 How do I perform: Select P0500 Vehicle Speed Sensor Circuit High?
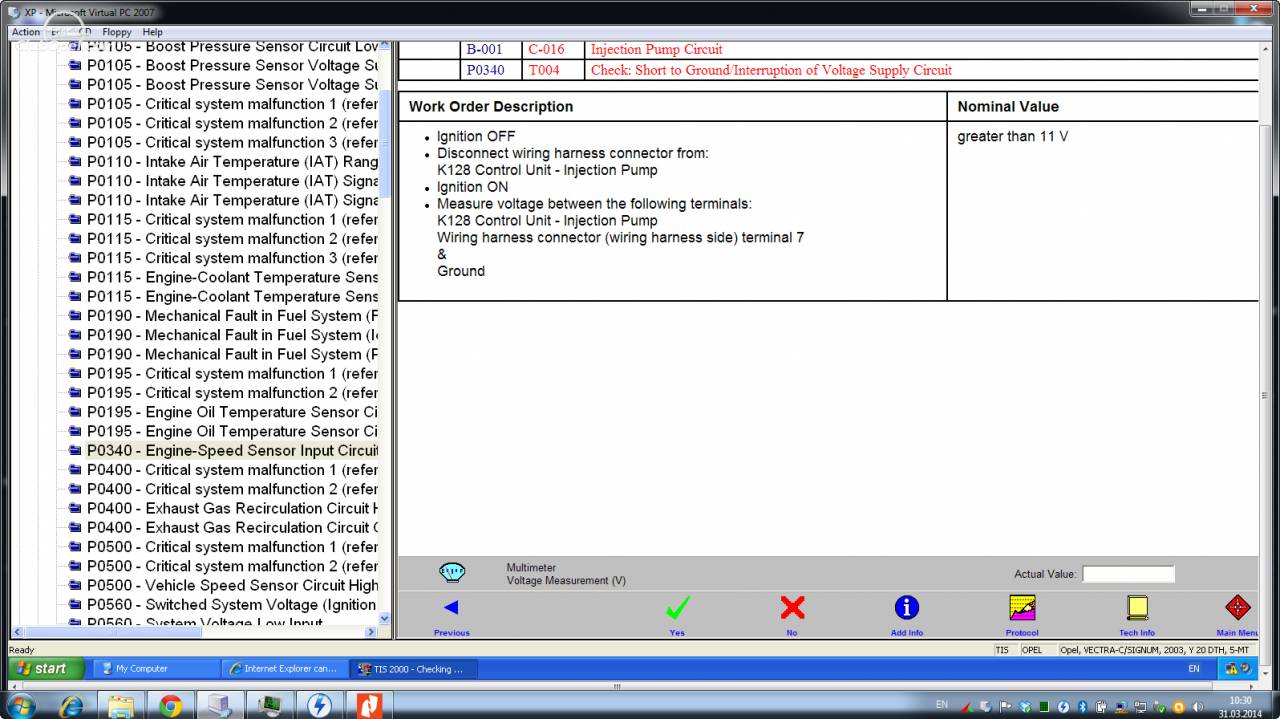[232, 585]
